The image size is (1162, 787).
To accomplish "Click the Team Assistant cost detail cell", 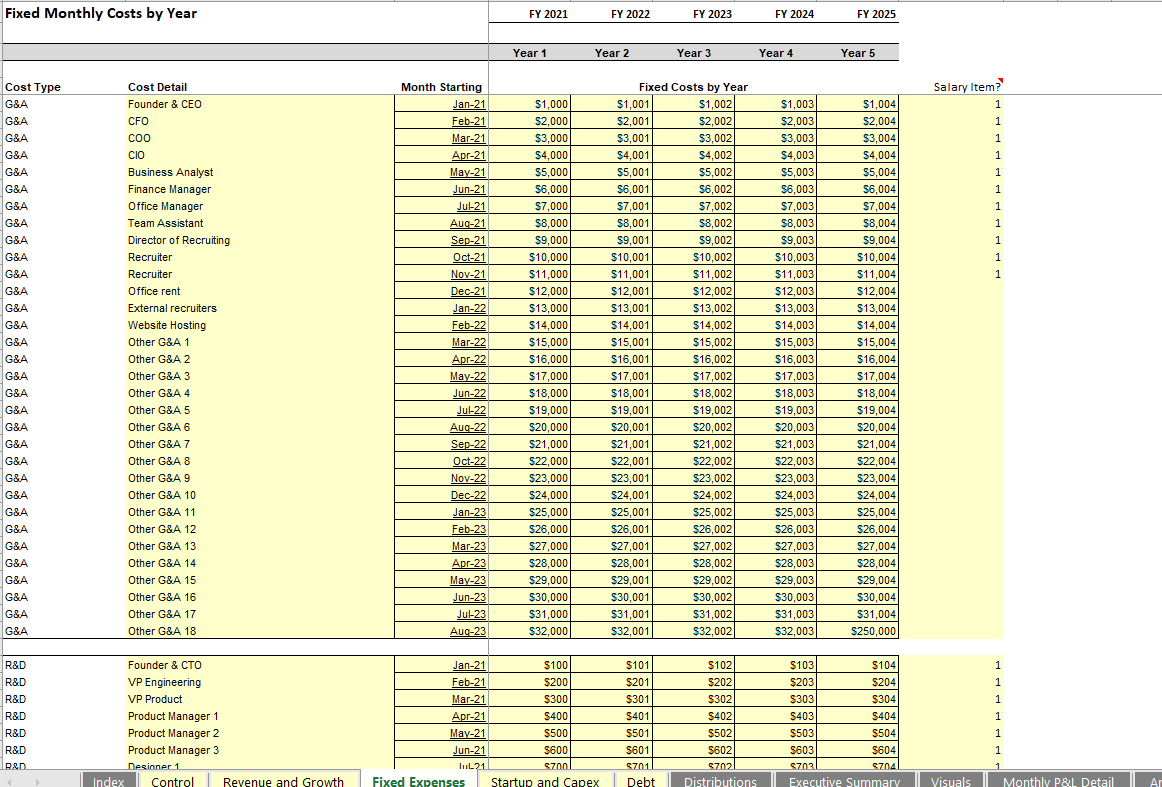I will pyautogui.click(x=260, y=223).
